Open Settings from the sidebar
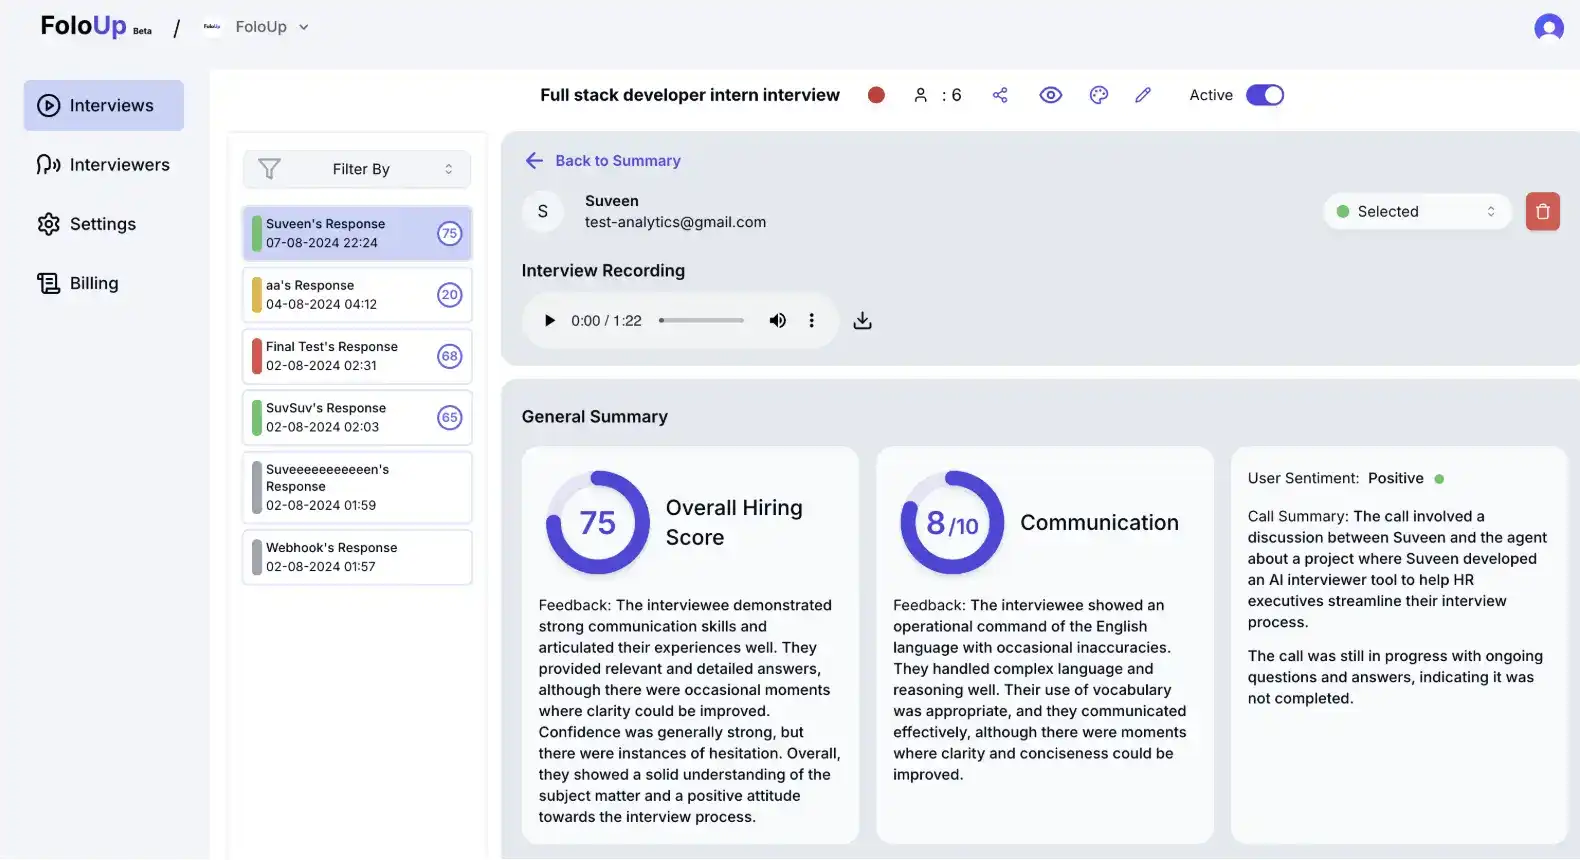1580x860 pixels. (87, 224)
